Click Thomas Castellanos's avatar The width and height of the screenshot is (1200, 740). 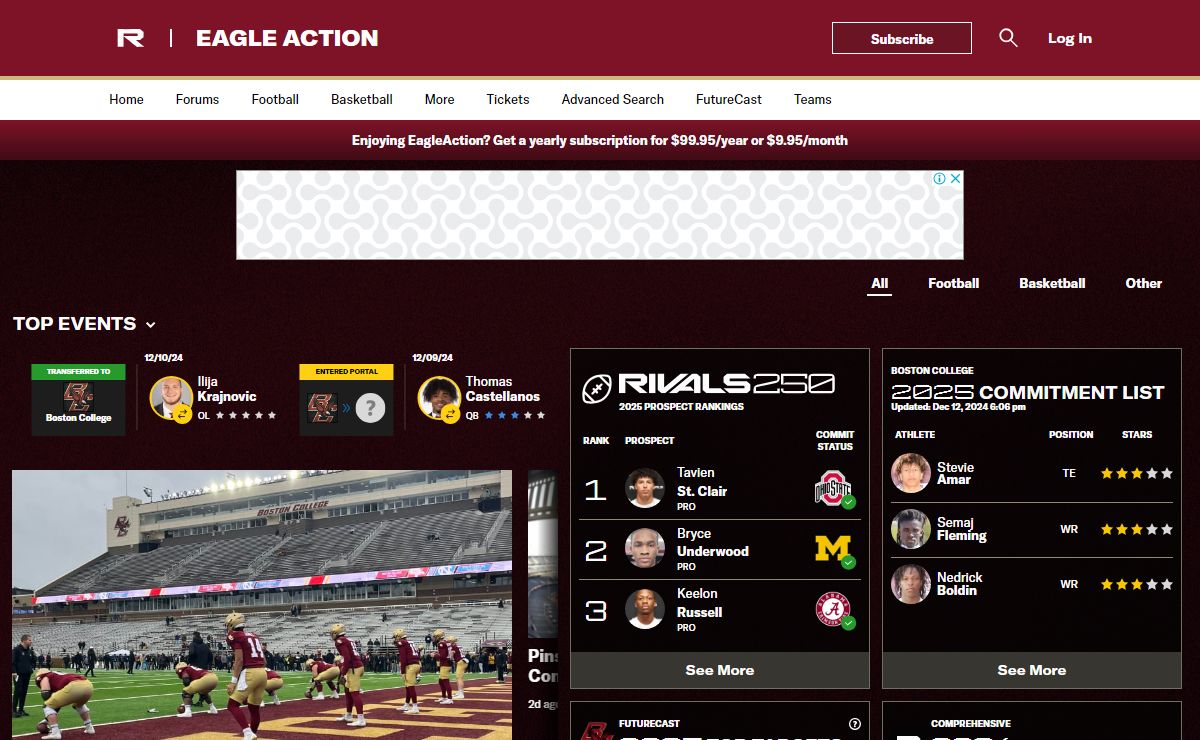(x=439, y=398)
